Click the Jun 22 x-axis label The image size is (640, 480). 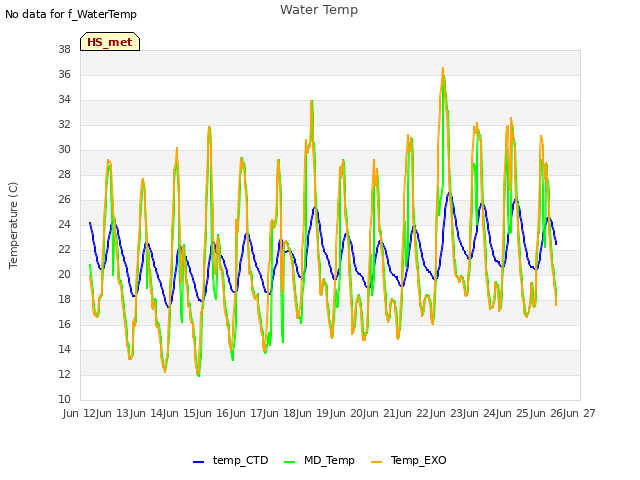[414, 413]
